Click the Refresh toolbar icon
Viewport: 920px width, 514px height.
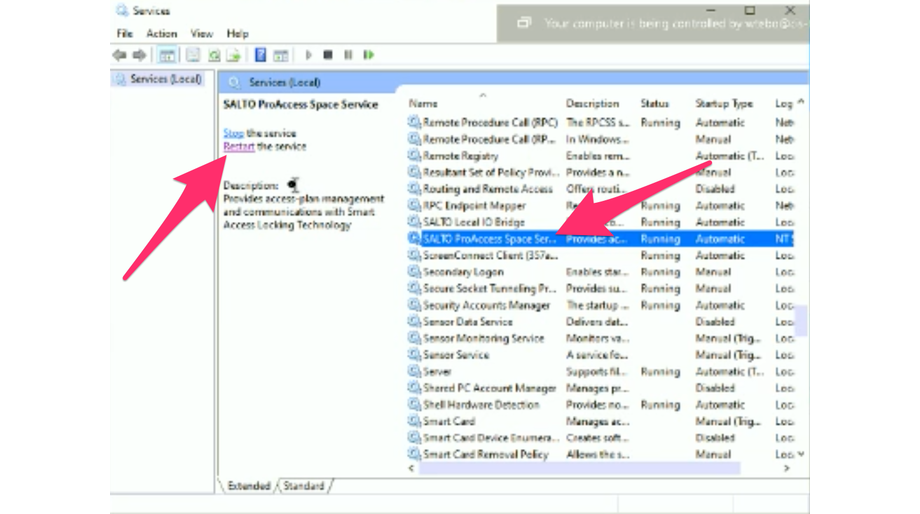pos(214,55)
